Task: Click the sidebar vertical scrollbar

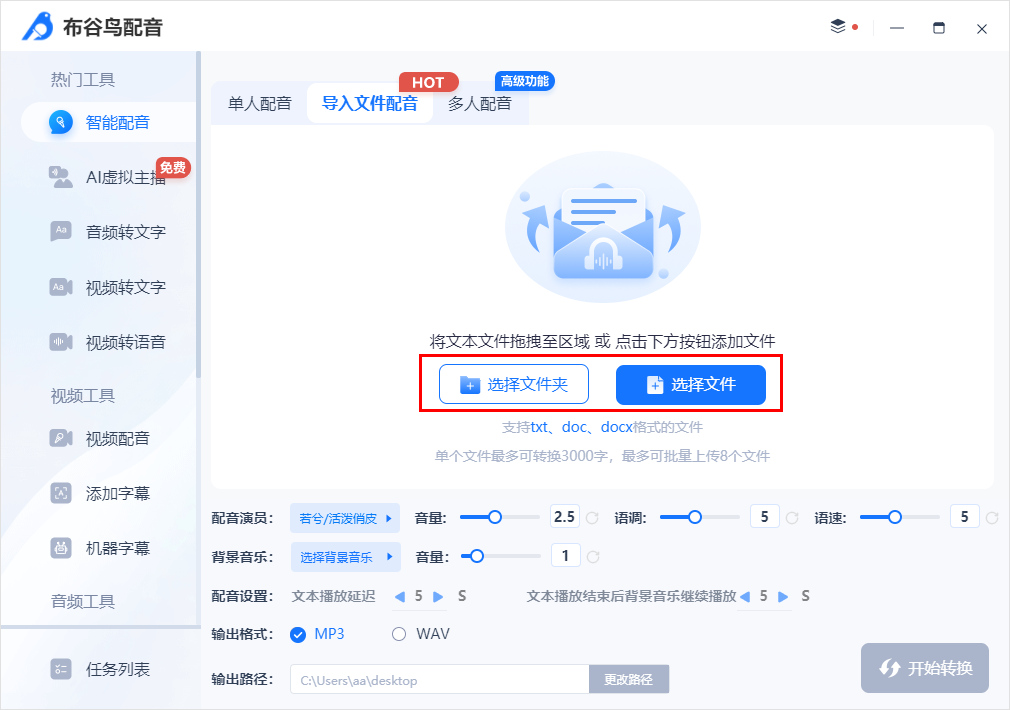Action: pyautogui.click(x=198, y=215)
